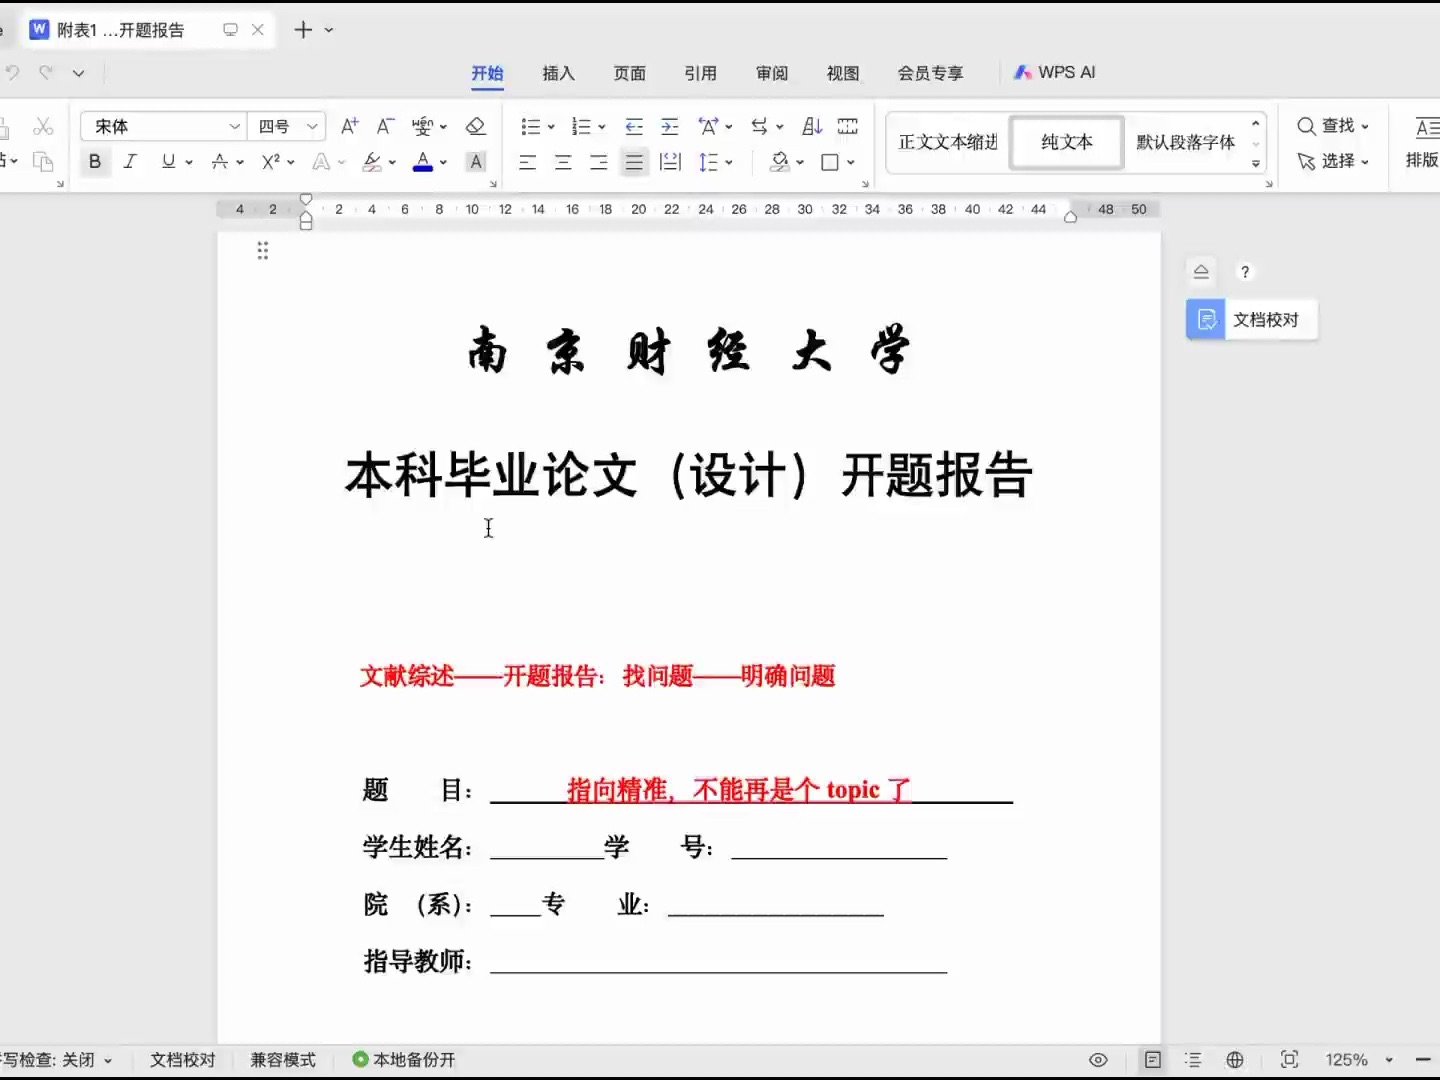Collapse the side panel with eject-style icon

[1201, 272]
